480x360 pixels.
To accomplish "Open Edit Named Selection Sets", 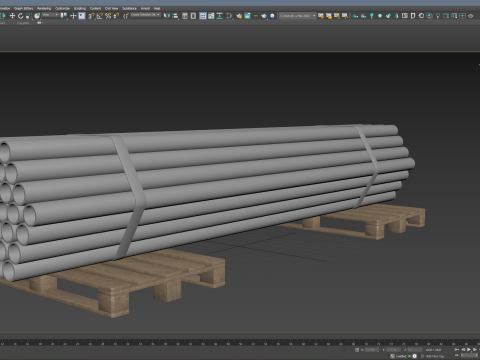I will (126, 16).
